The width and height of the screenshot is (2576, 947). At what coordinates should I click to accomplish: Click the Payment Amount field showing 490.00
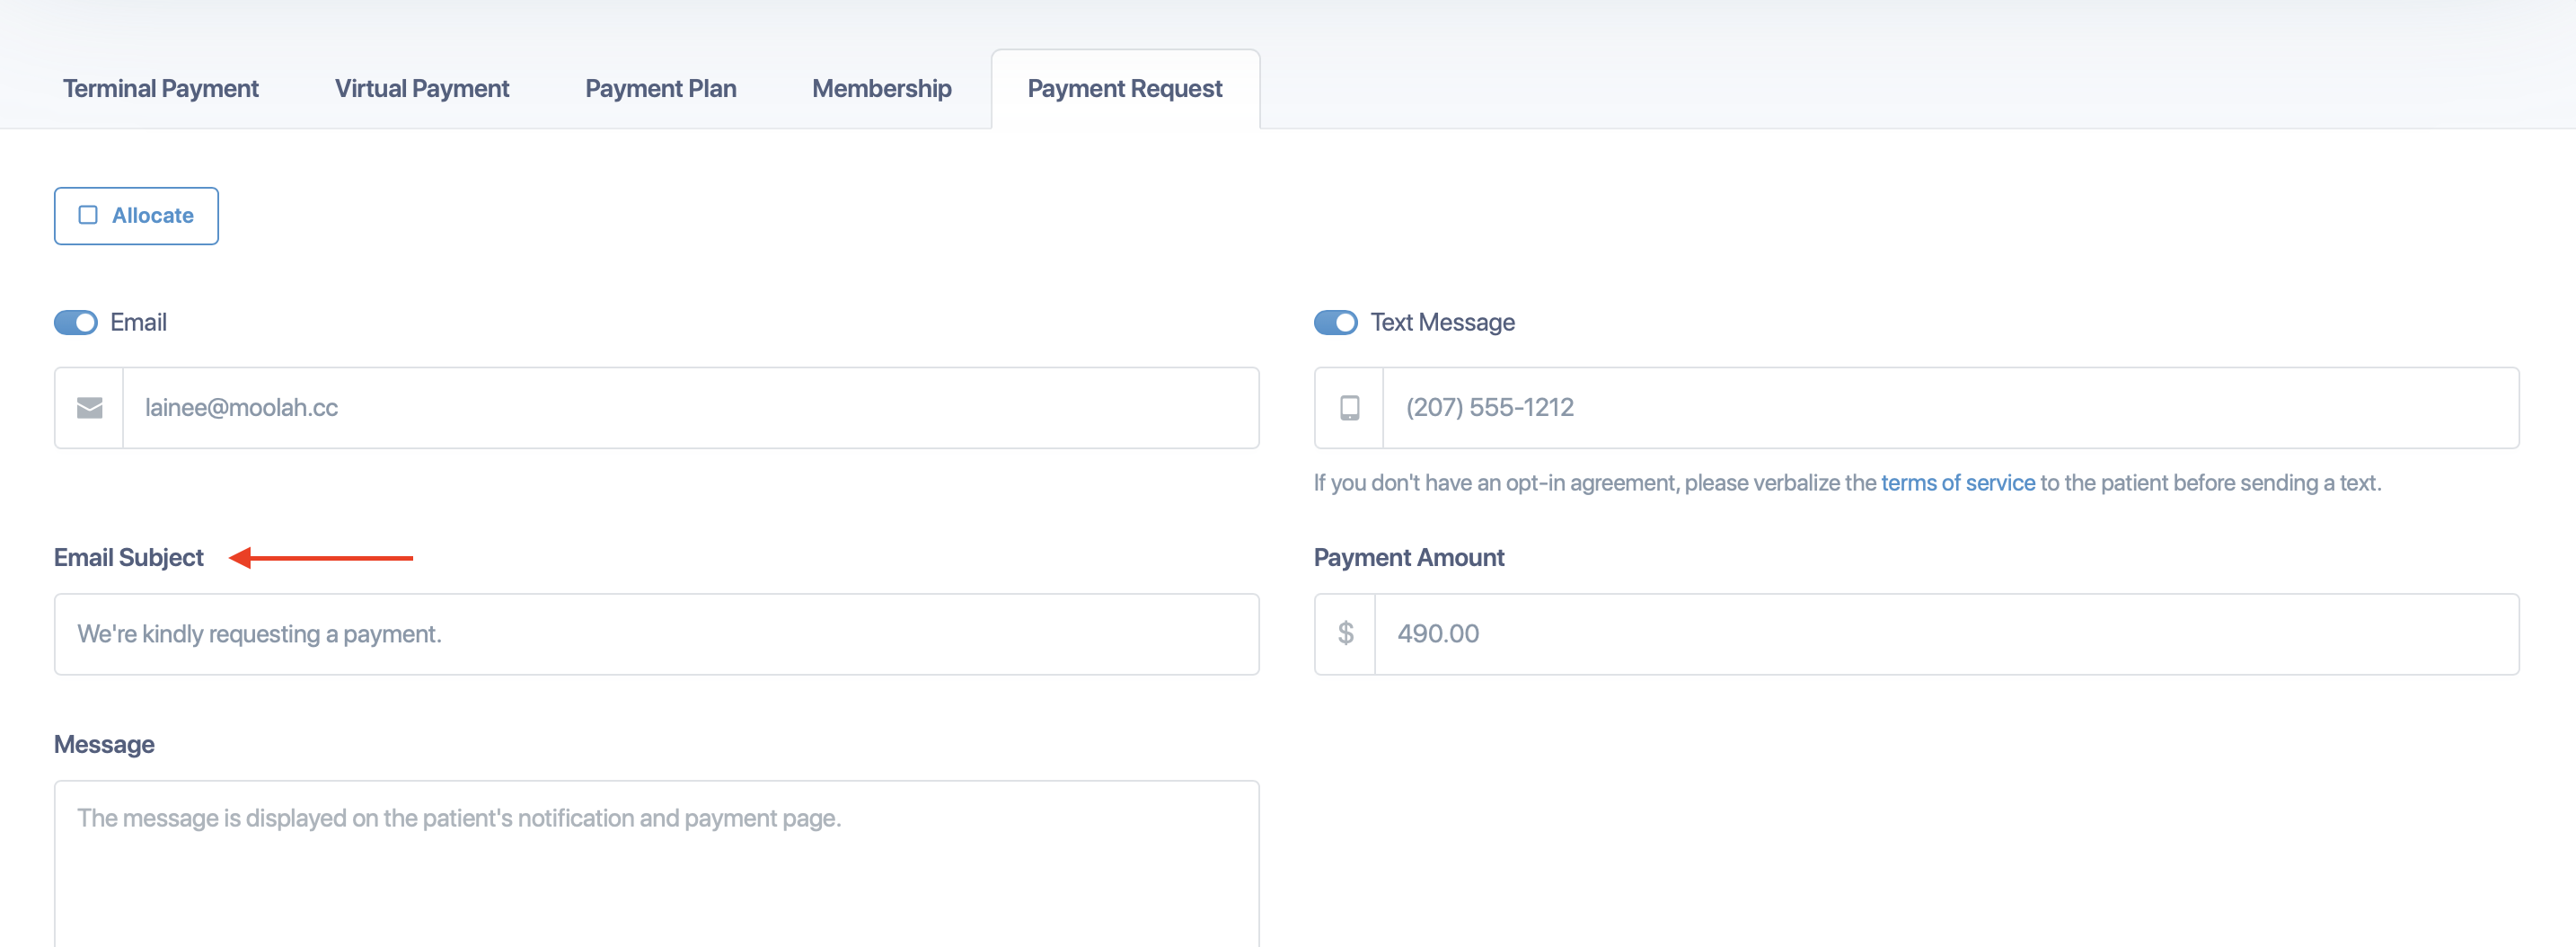pos(1946,634)
